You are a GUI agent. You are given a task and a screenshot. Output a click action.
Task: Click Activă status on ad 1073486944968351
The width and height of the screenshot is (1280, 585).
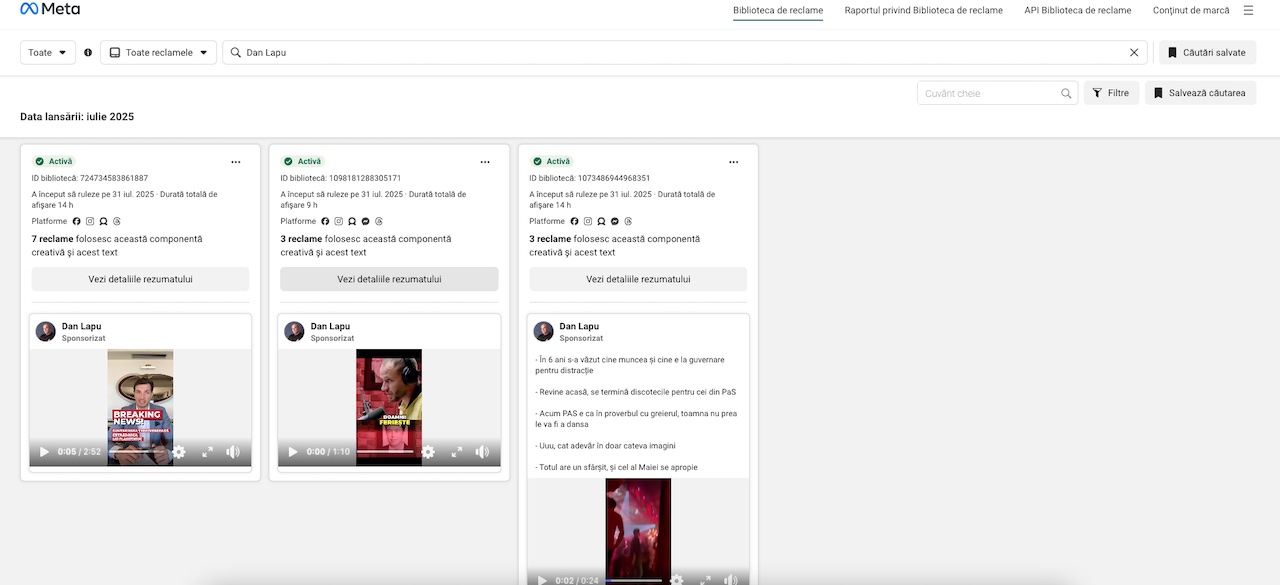click(553, 161)
